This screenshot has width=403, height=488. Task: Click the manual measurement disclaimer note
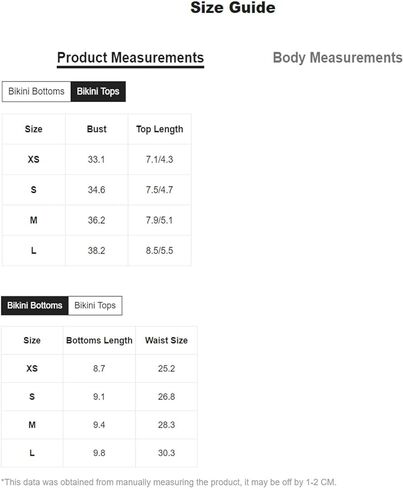pyautogui.click(x=169, y=482)
